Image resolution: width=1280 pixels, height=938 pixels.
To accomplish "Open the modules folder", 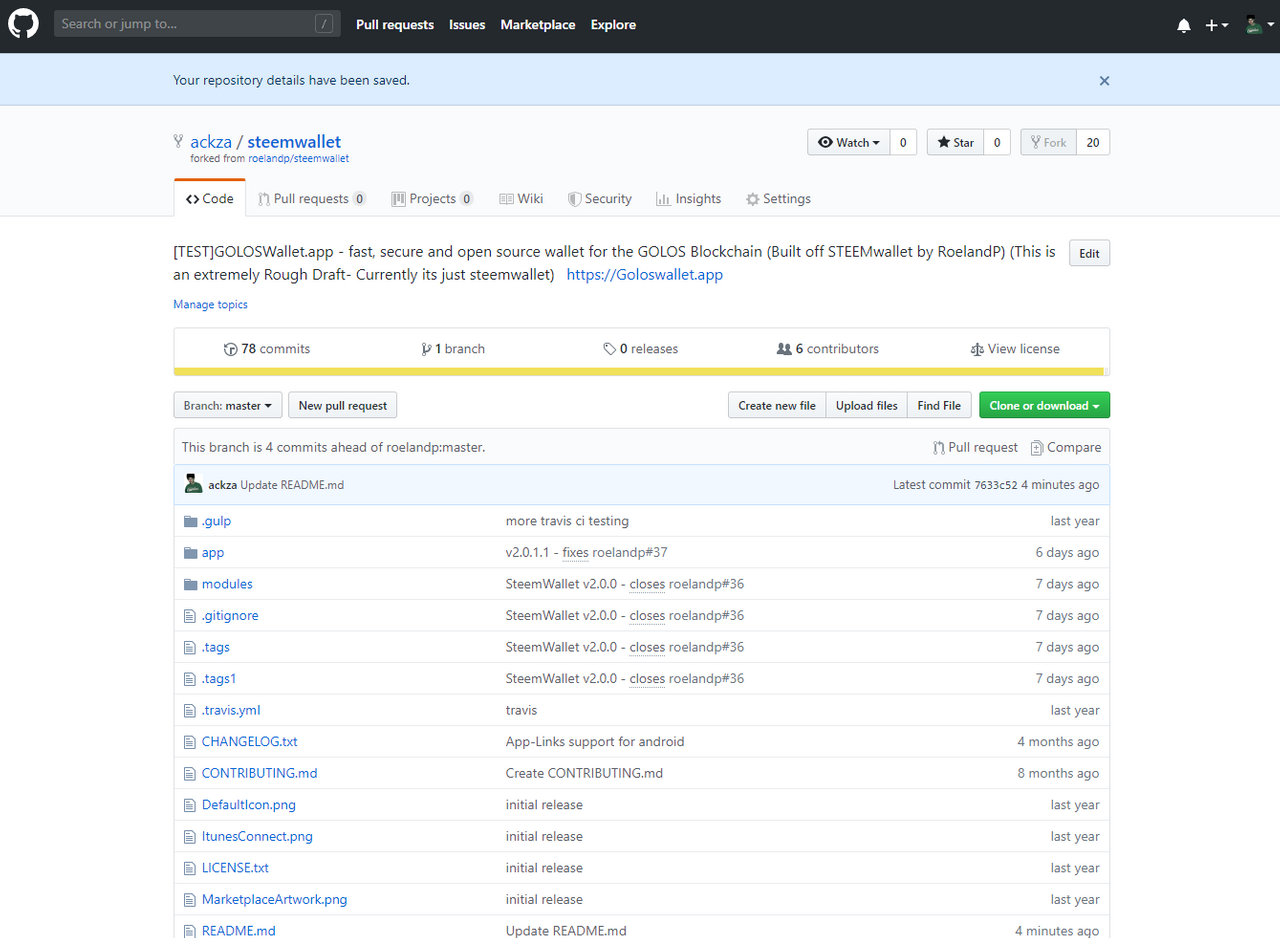I will [227, 584].
